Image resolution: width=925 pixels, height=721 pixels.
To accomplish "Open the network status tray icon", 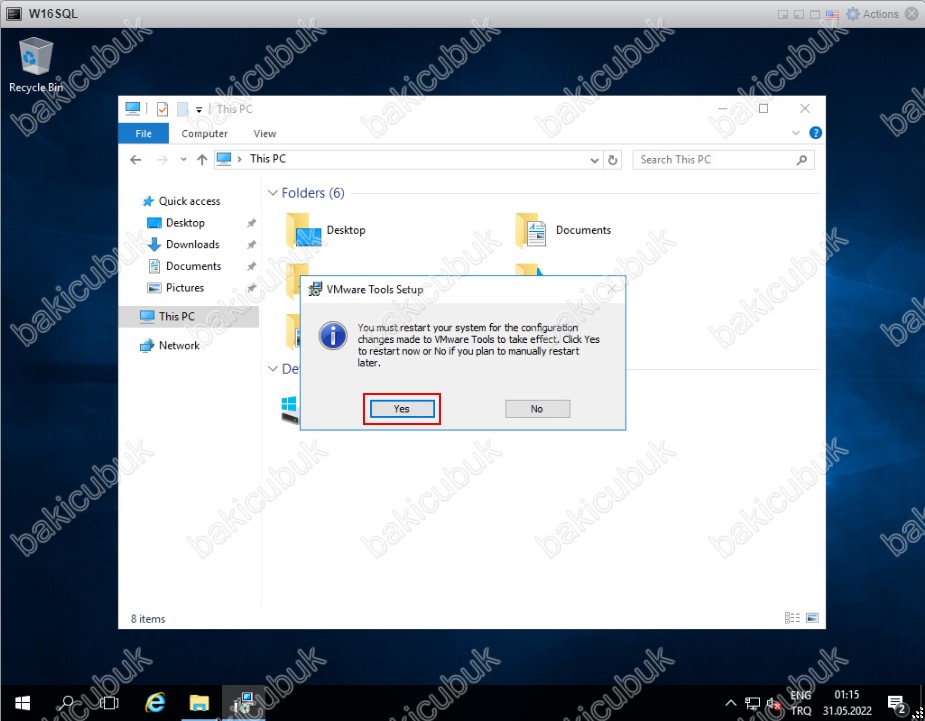I will click(752, 703).
